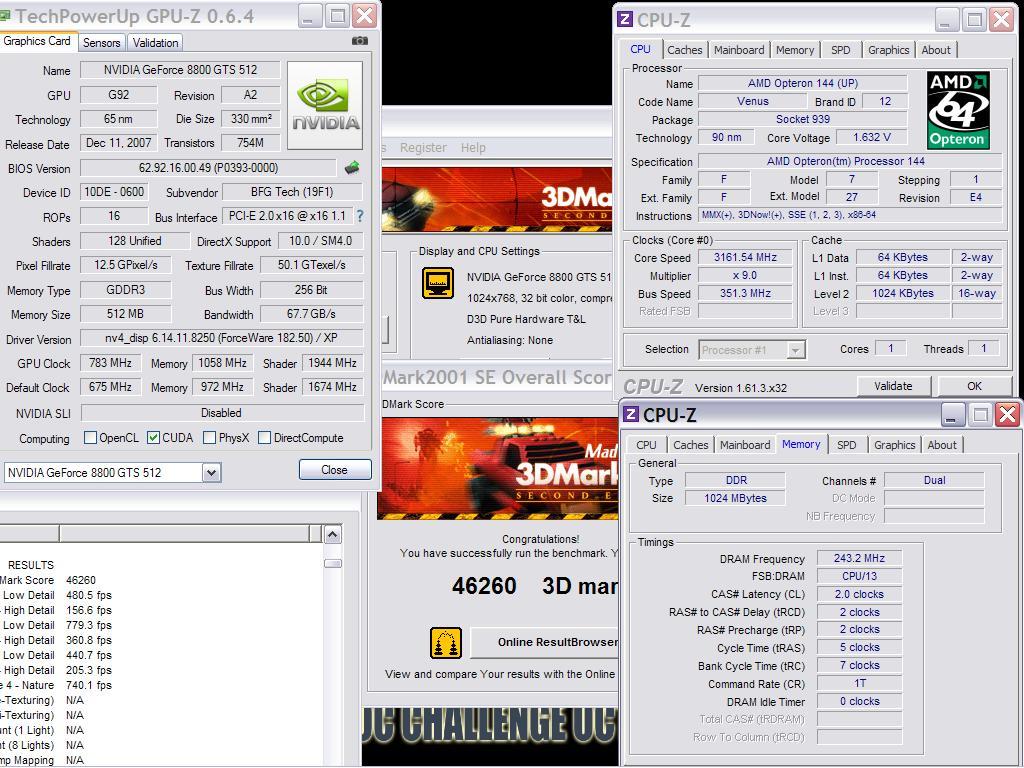The width and height of the screenshot is (1024, 768).
Task: Click the Z icon in lower CPU-Z title bar
Action: tap(631, 414)
